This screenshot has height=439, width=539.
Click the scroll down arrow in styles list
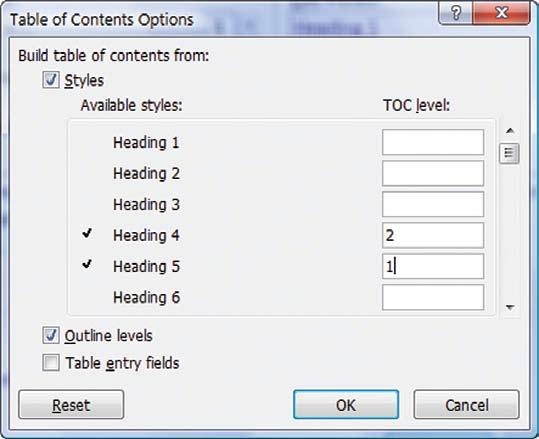pyautogui.click(x=510, y=307)
